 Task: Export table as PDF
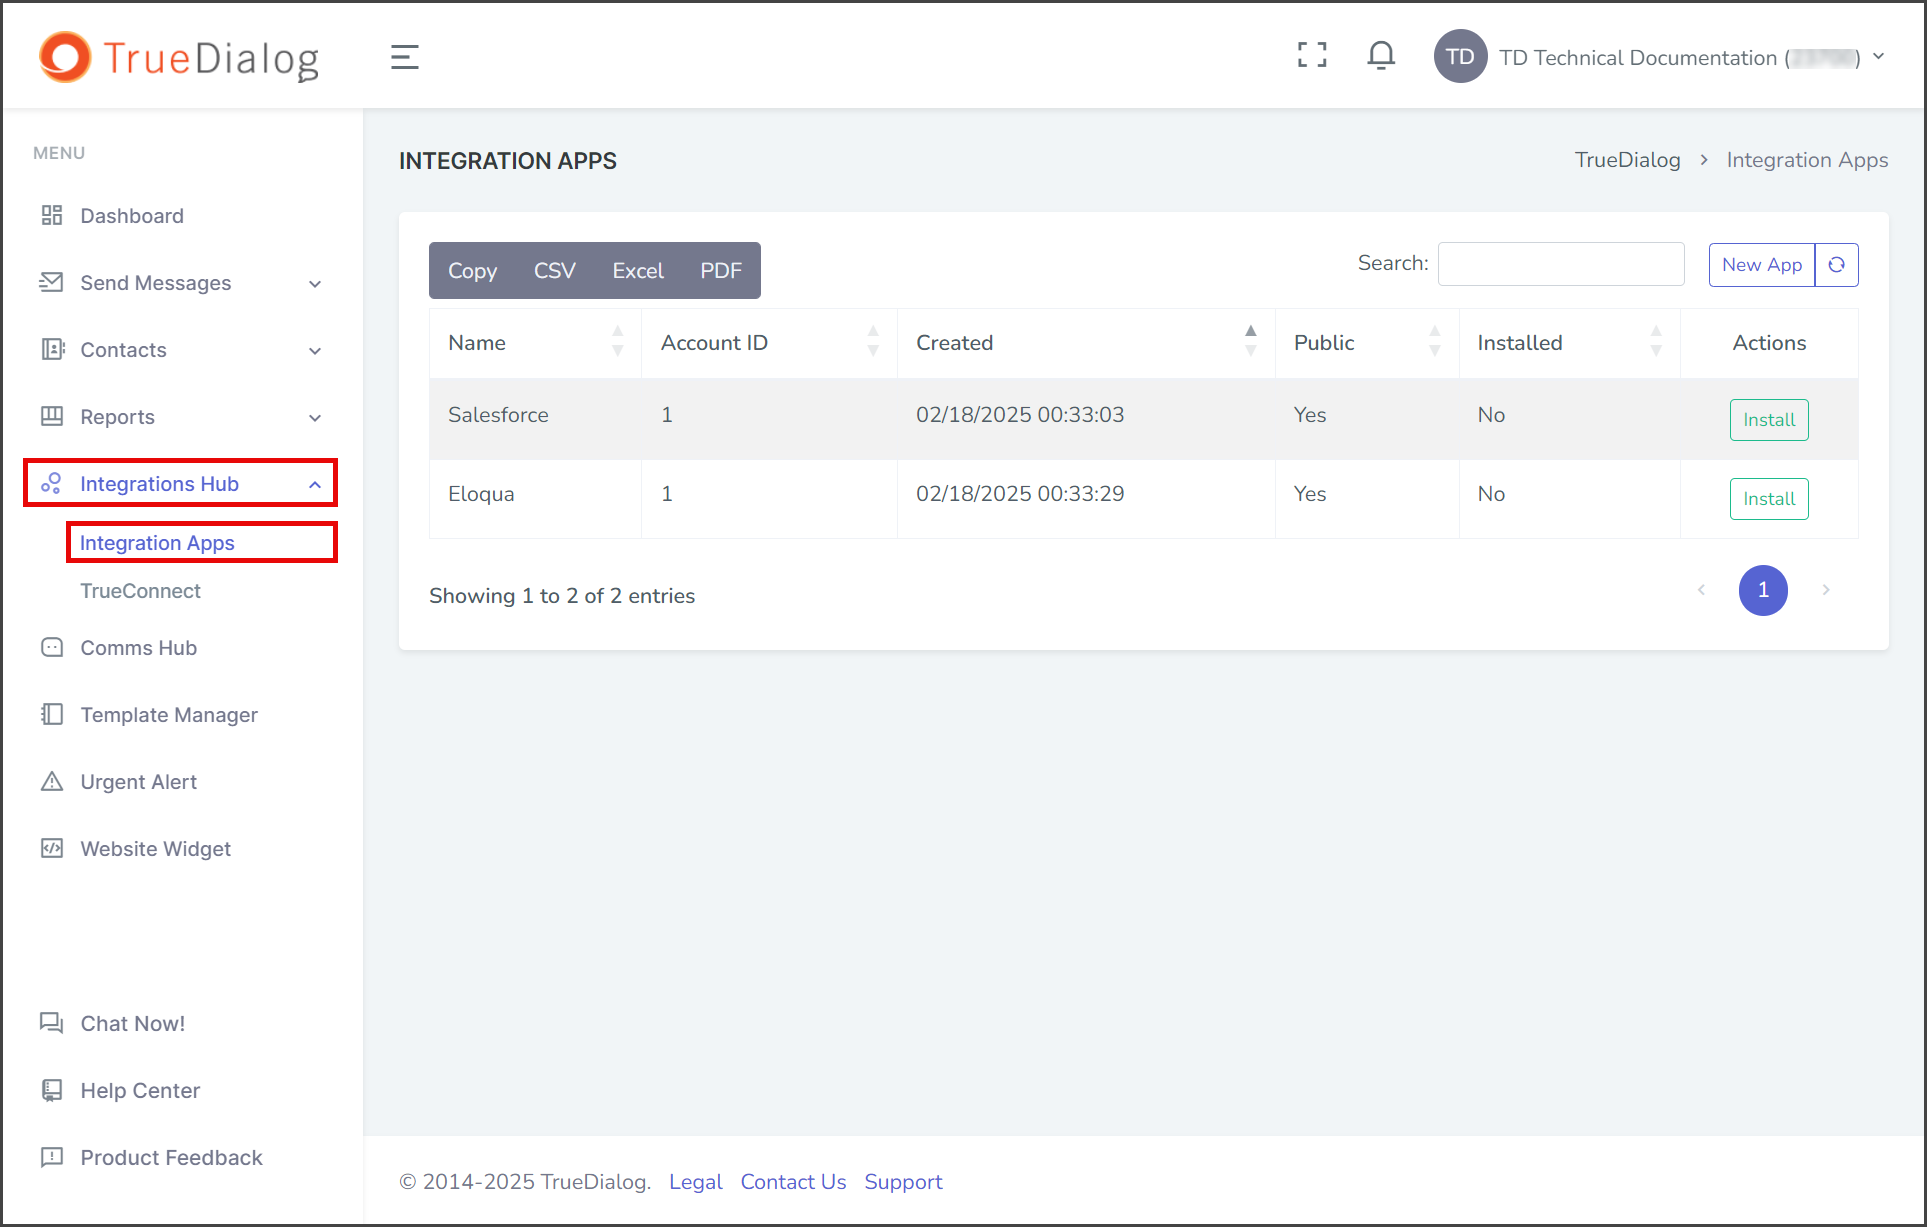[720, 270]
